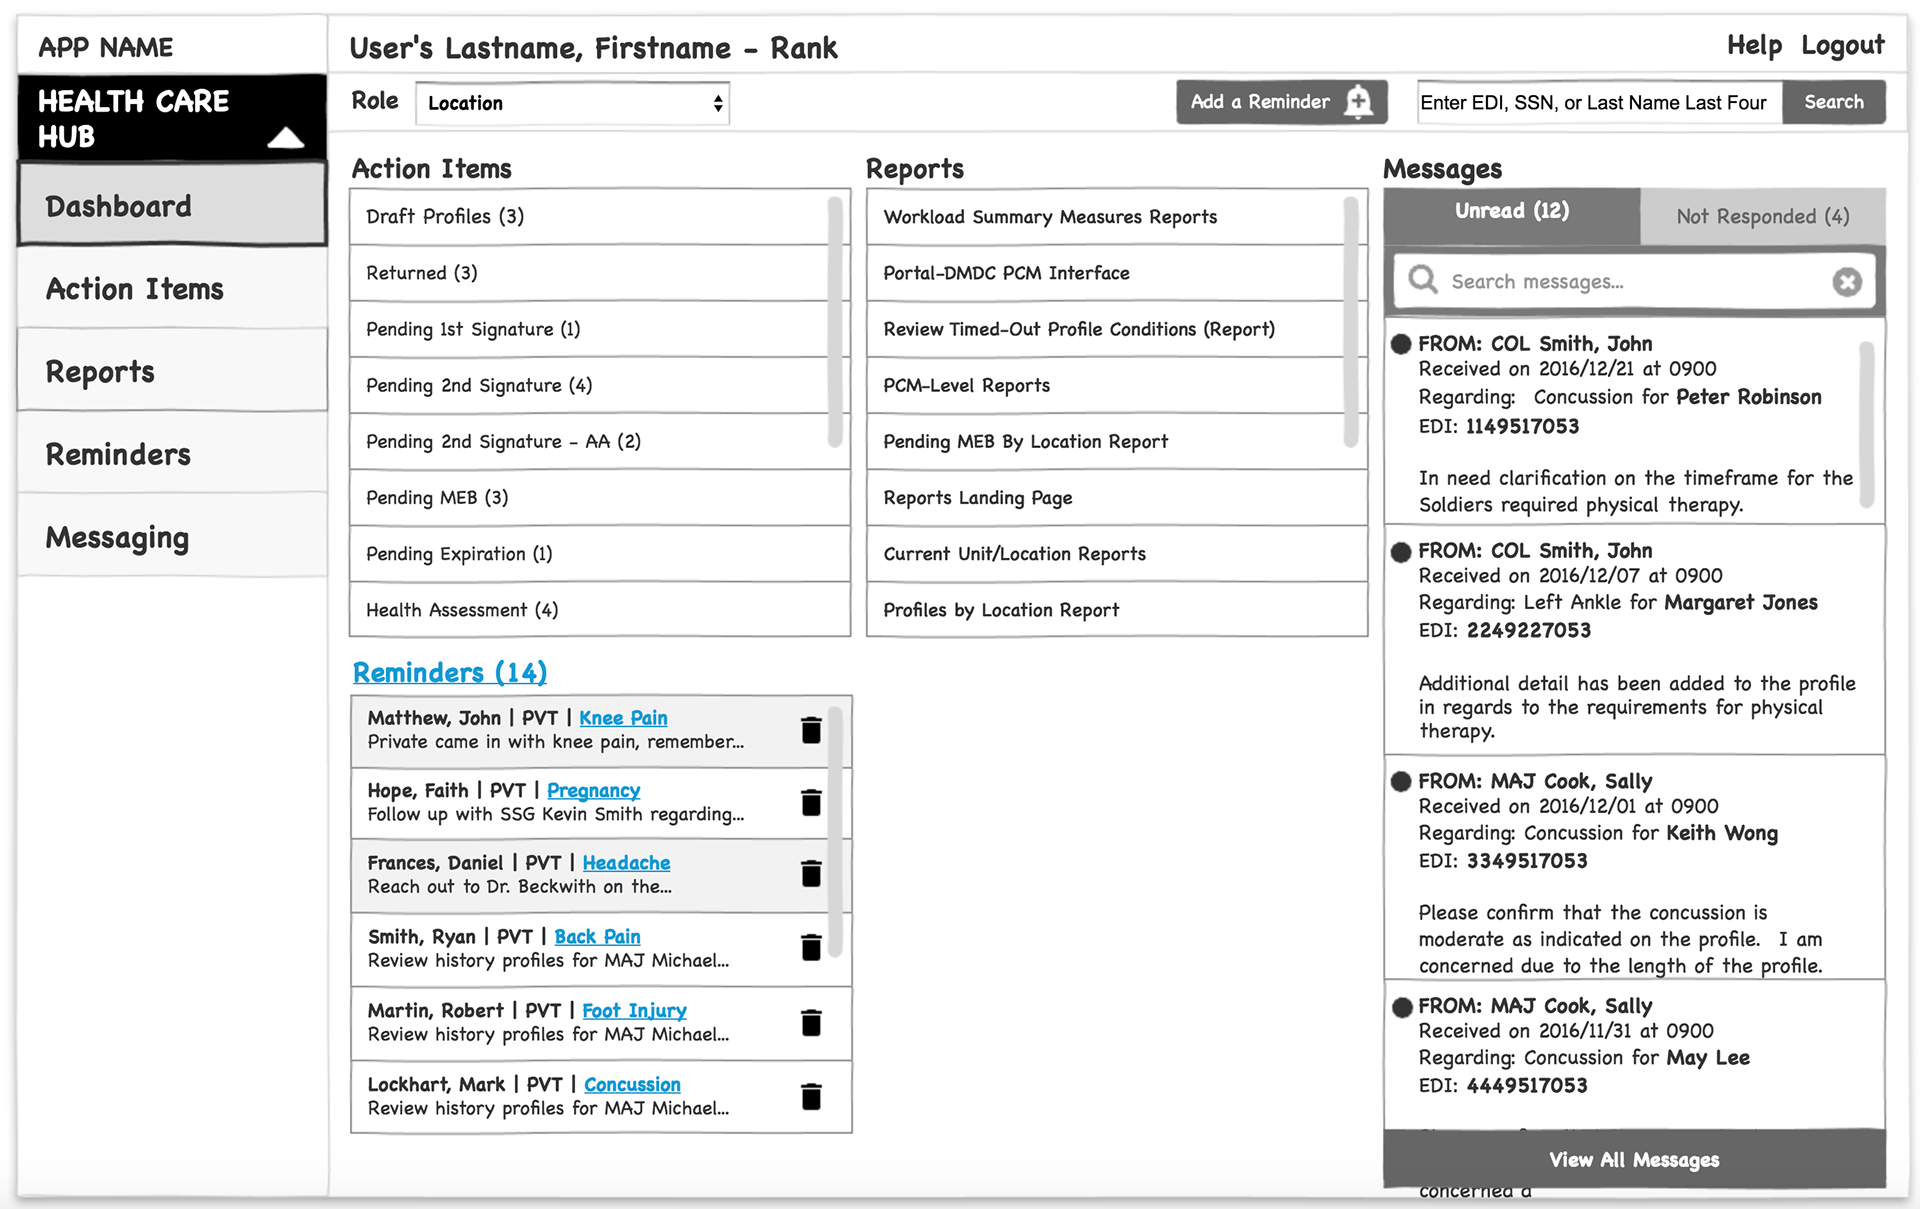Screen dimensions: 1920x1209
Task: Open Current Unit/Location Reports
Action: pos(1117,553)
